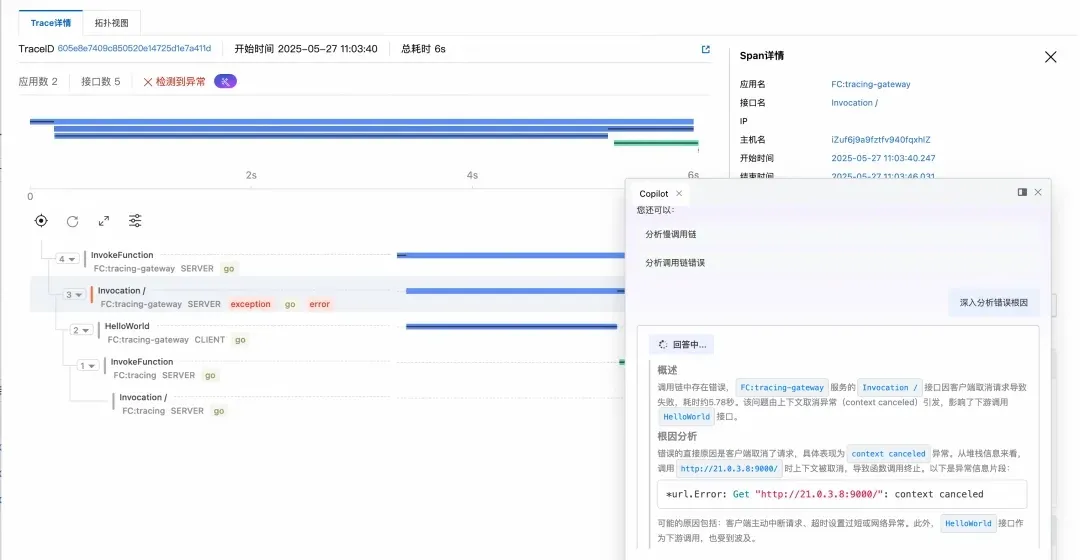Click the purple Copilot badge icon
Screen dimensions: 1080x560
point(225,81)
